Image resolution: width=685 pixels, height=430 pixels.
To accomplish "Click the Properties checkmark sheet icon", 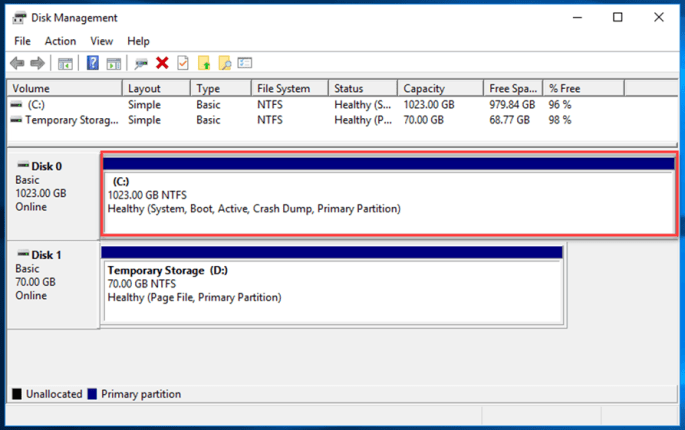I will pos(183,63).
